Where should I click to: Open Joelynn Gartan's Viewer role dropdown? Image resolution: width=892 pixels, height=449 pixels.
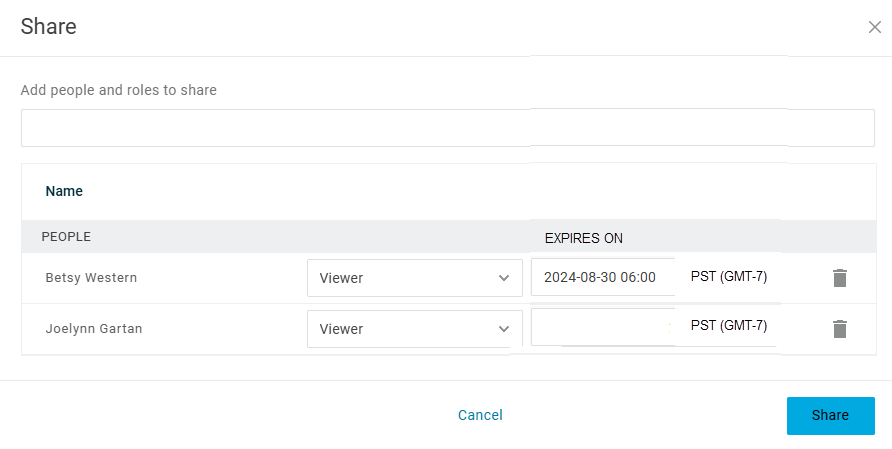(414, 329)
